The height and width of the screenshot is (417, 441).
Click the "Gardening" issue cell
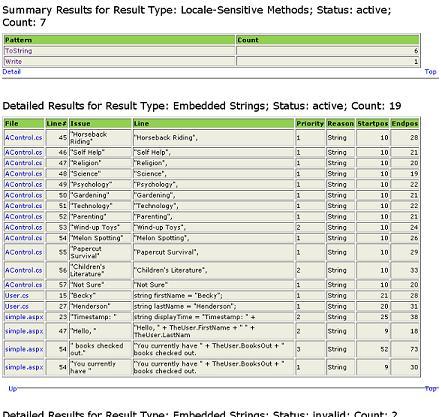pos(100,195)
